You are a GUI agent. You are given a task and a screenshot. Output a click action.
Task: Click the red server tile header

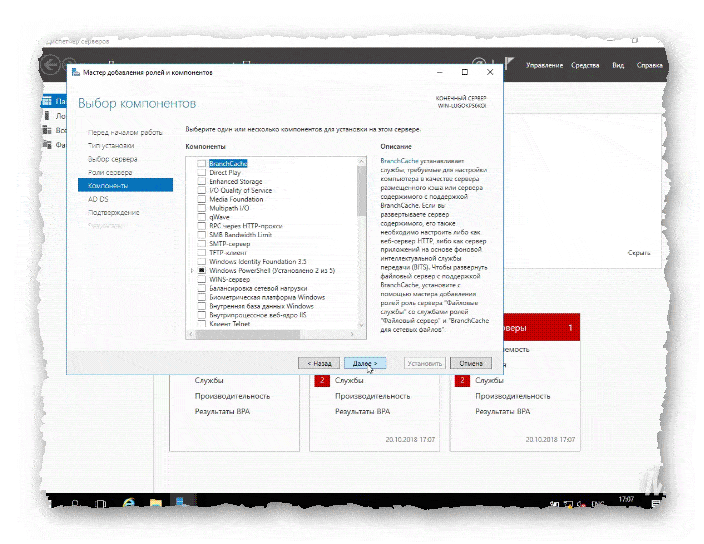541,327
